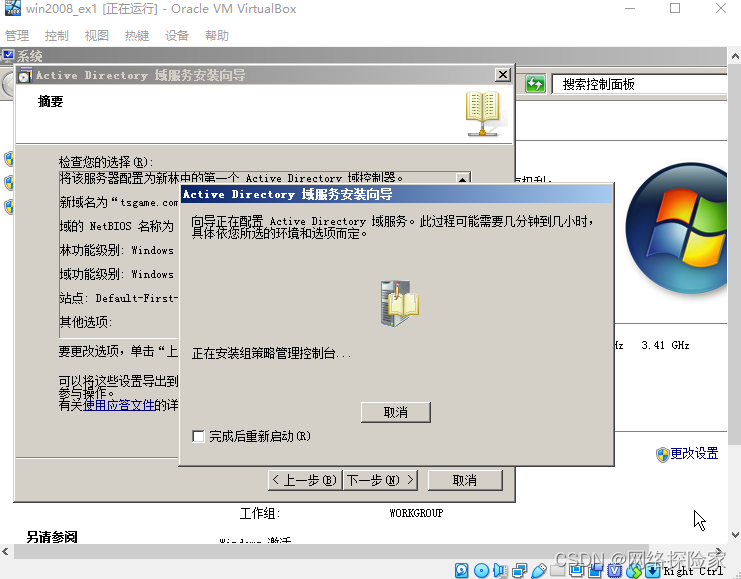Click 取消 at the wizard bottom
The height and width of the screenshot is (579, 741).
465,480
